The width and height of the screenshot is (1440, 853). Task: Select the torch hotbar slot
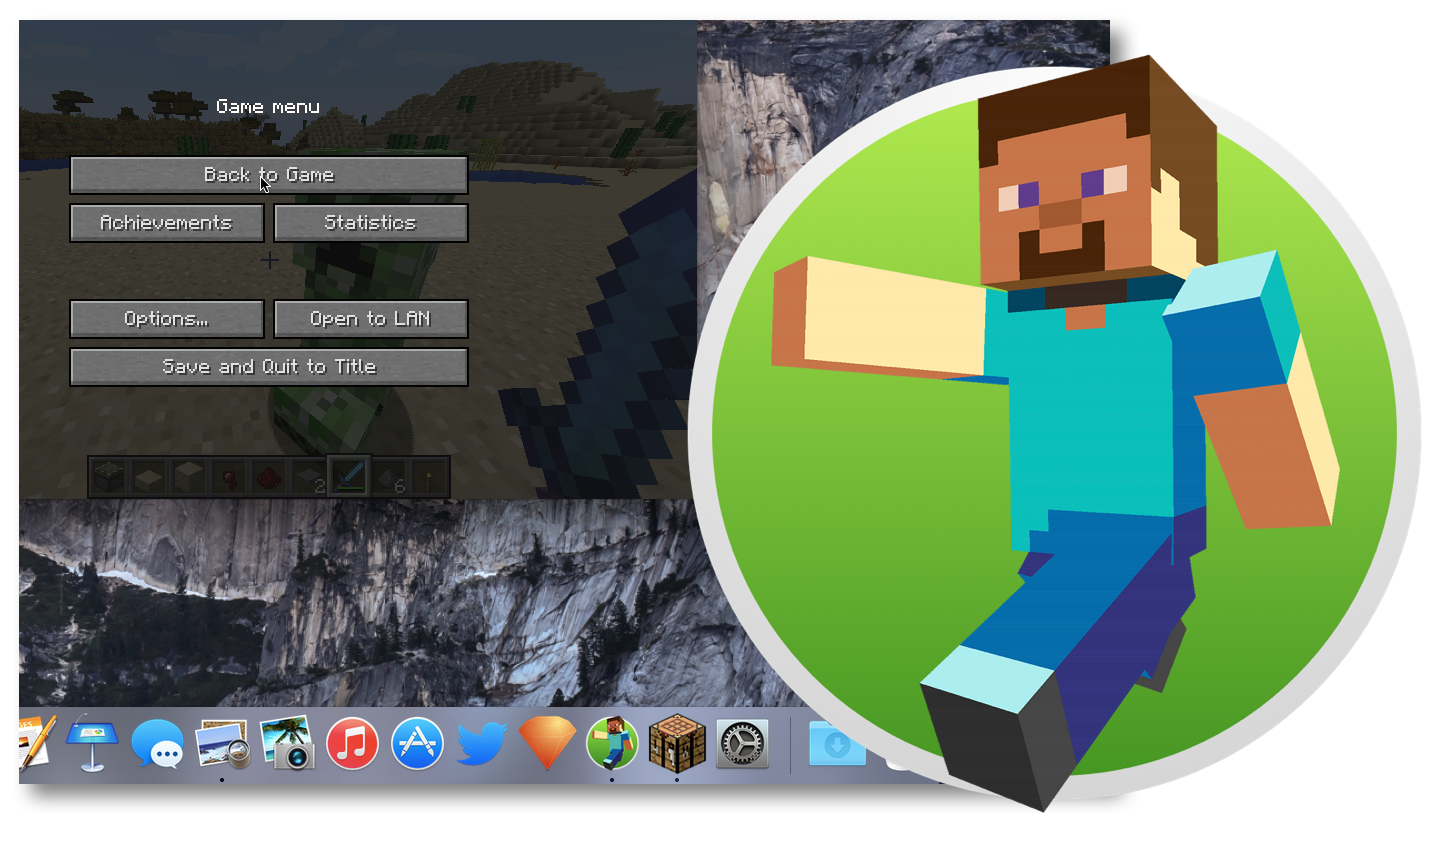(429, 477)
